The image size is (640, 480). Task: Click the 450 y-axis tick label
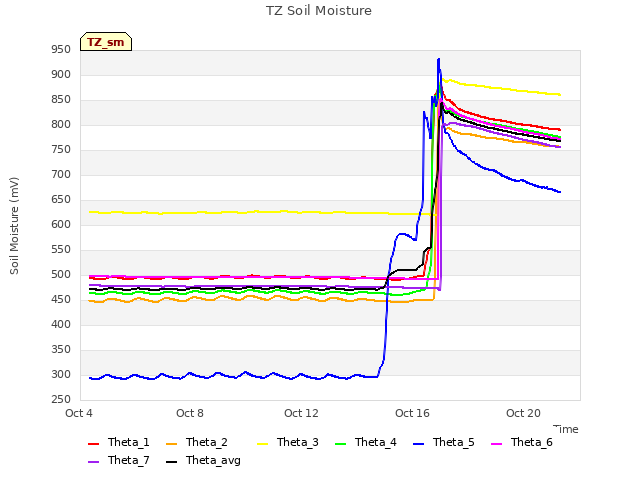(x=61, y=300)
